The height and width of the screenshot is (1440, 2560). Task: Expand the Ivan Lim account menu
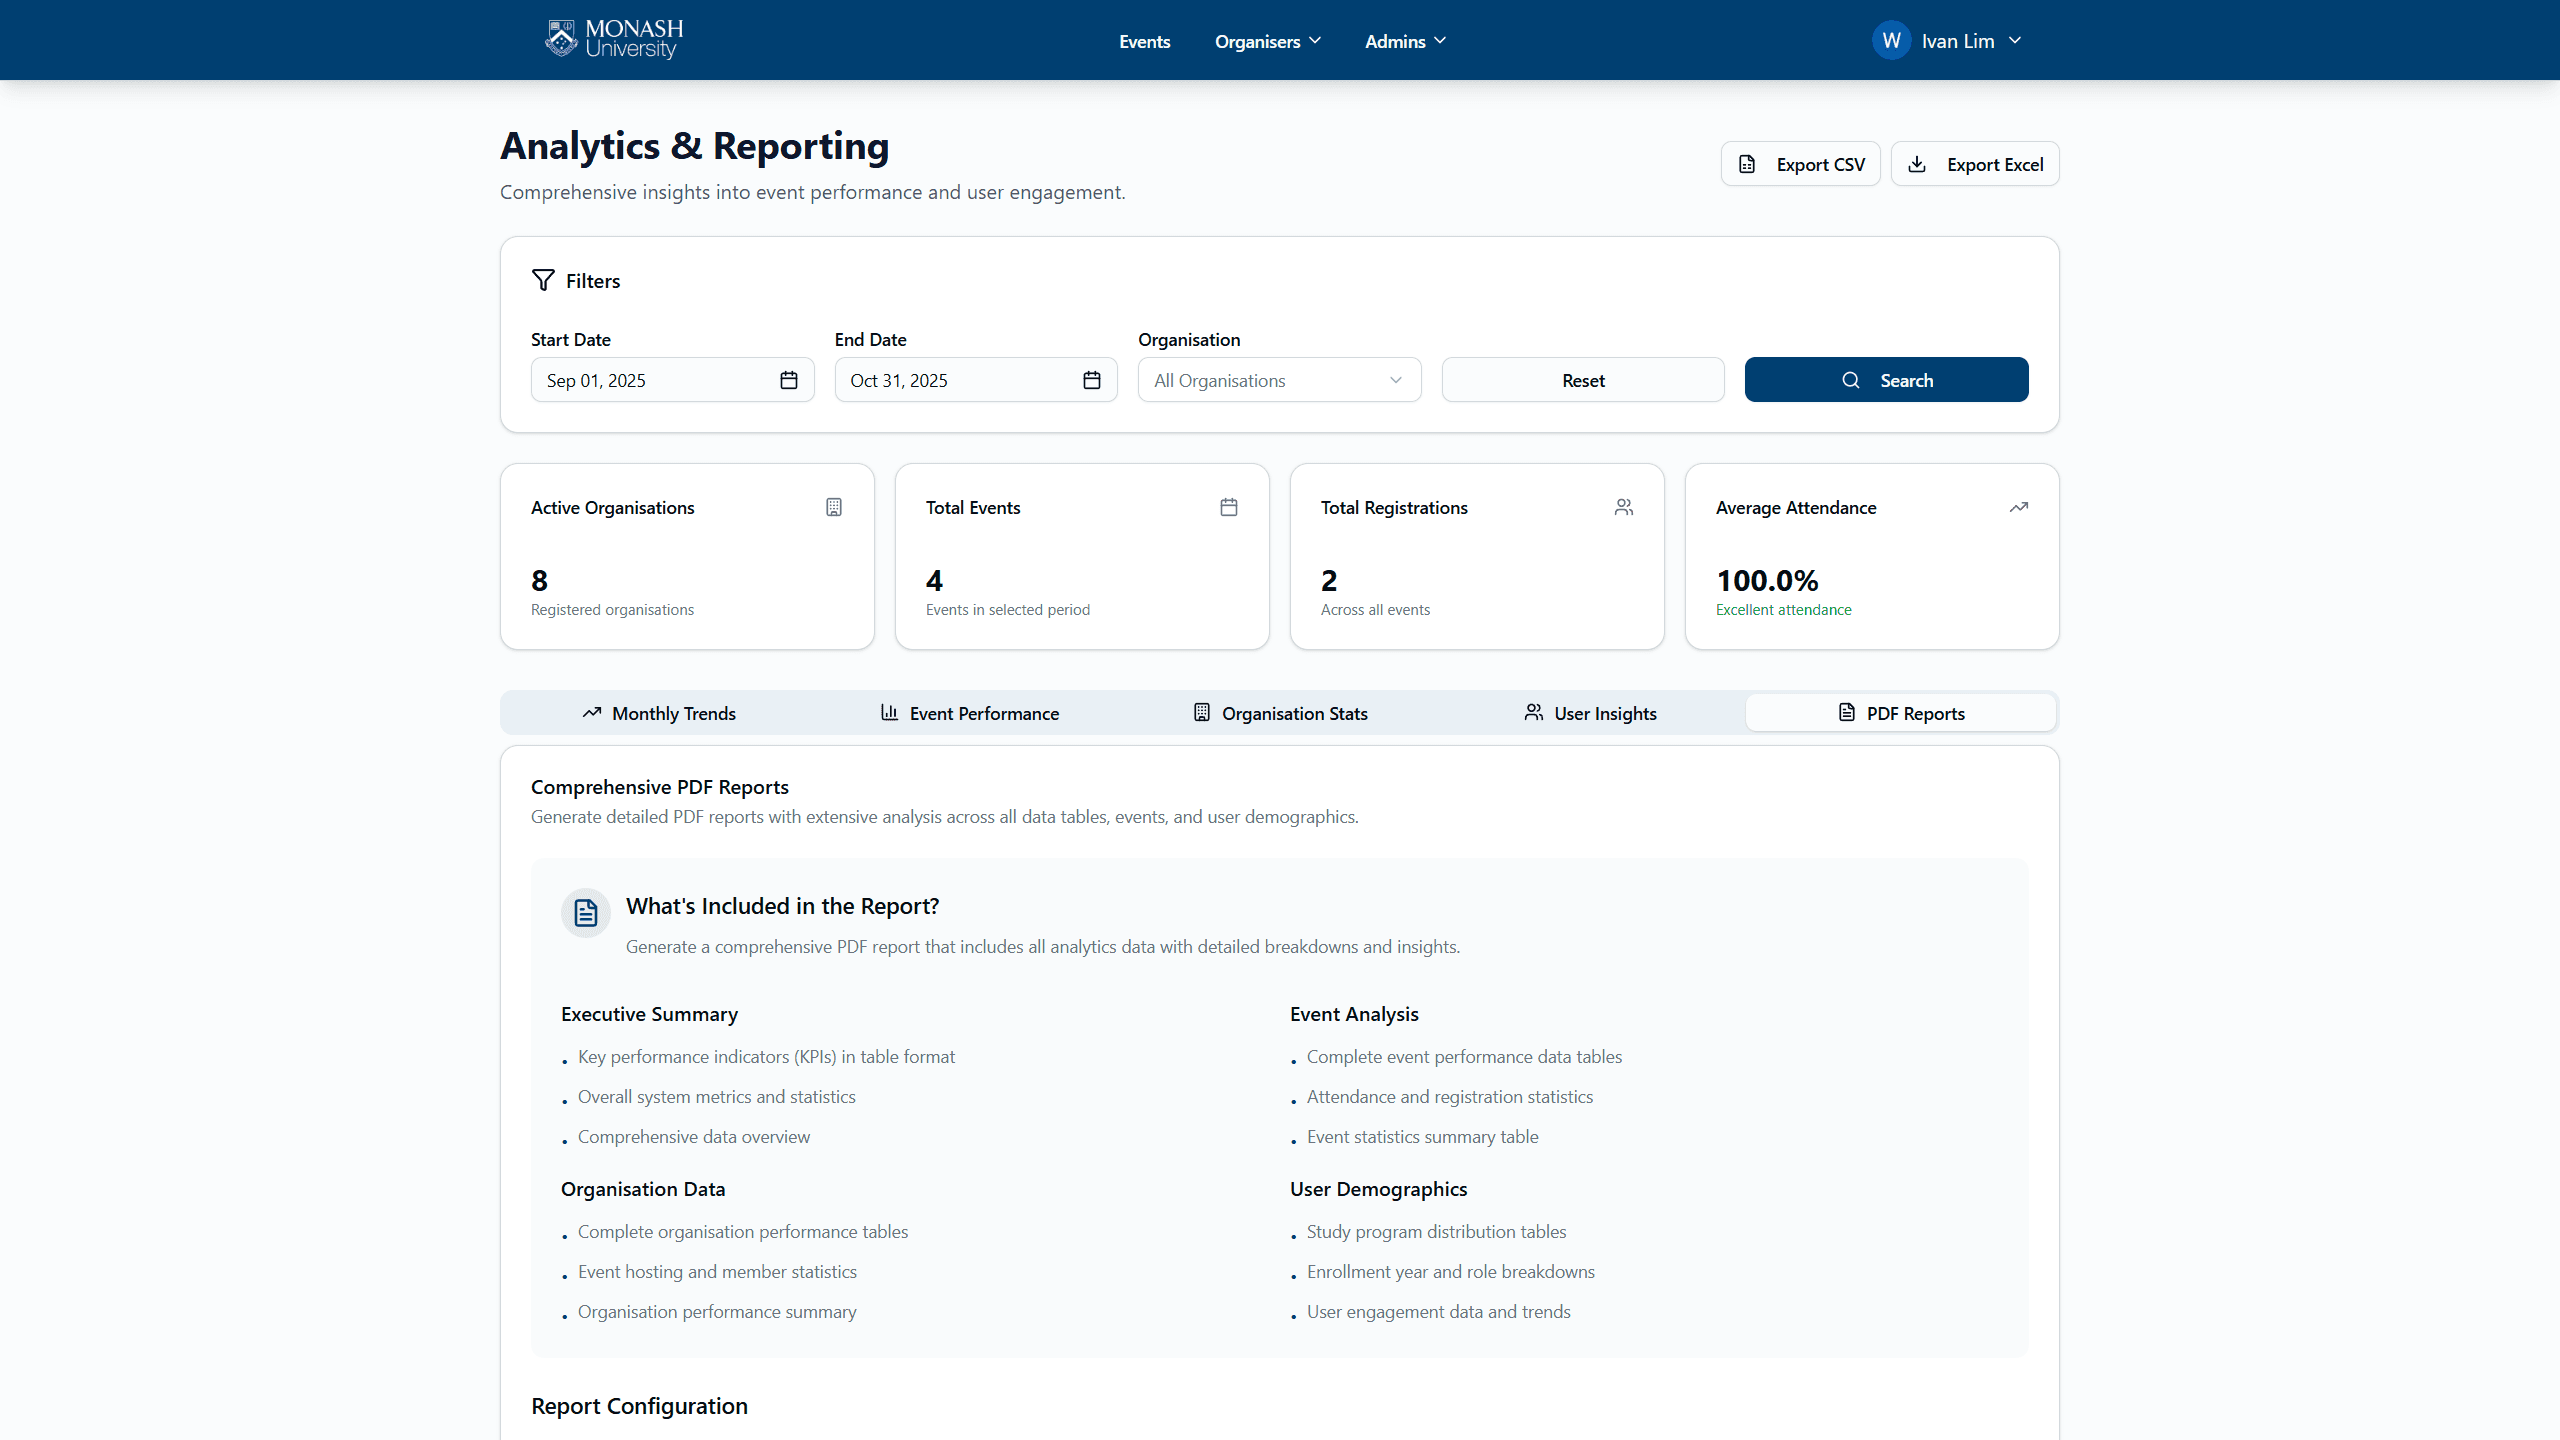[1948, 40]
